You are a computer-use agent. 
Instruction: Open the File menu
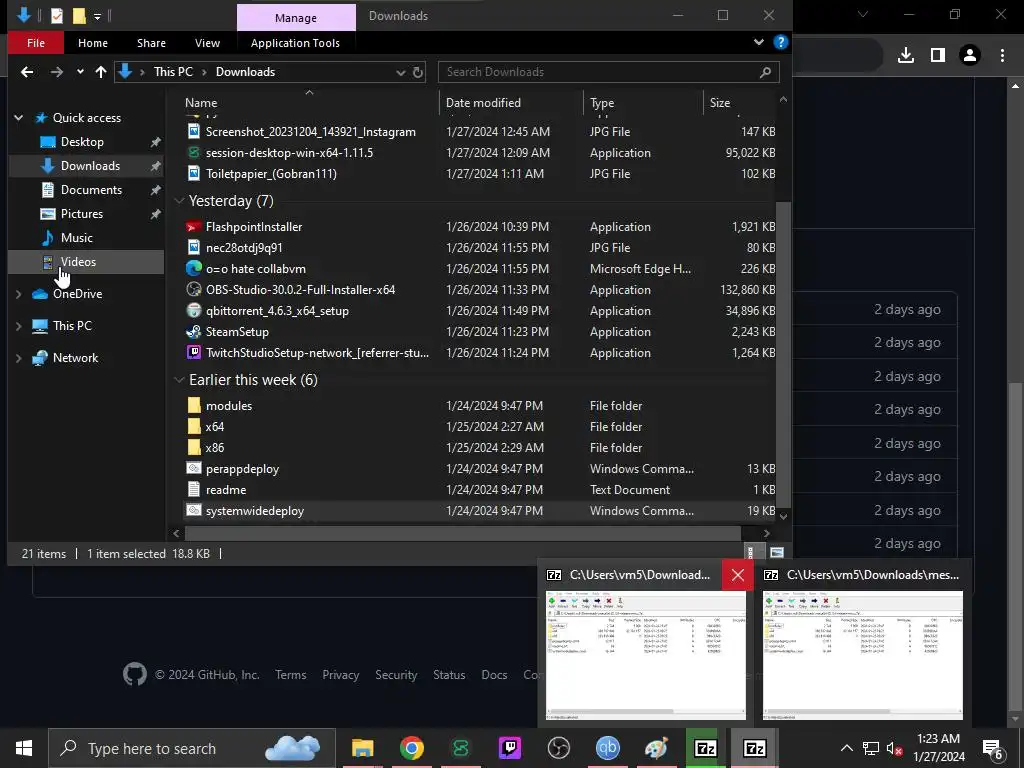36,43
